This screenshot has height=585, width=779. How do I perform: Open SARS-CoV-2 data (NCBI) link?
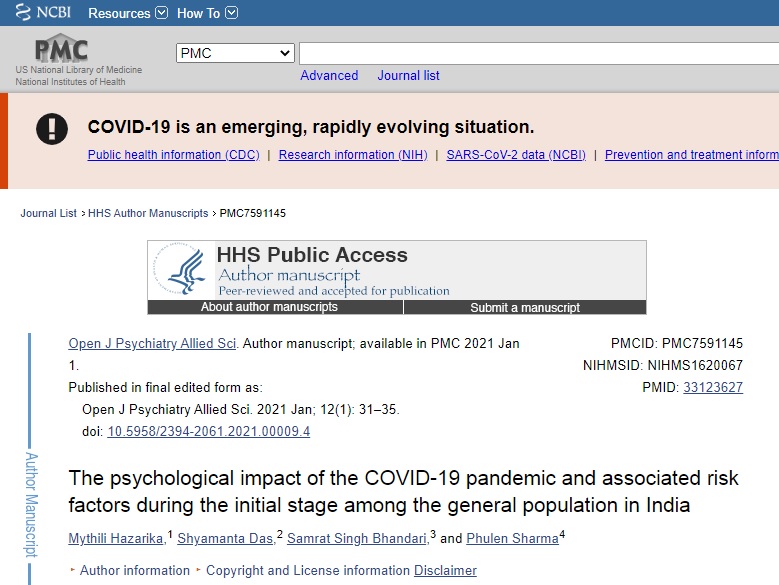[x=516, y=155]
